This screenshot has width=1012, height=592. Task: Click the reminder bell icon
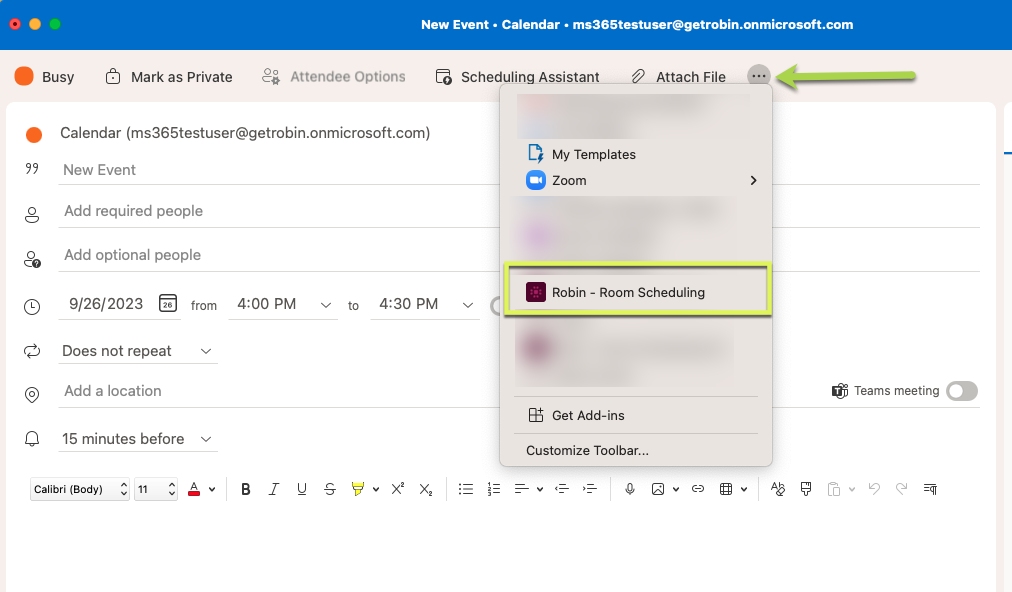tap(32, 440)
